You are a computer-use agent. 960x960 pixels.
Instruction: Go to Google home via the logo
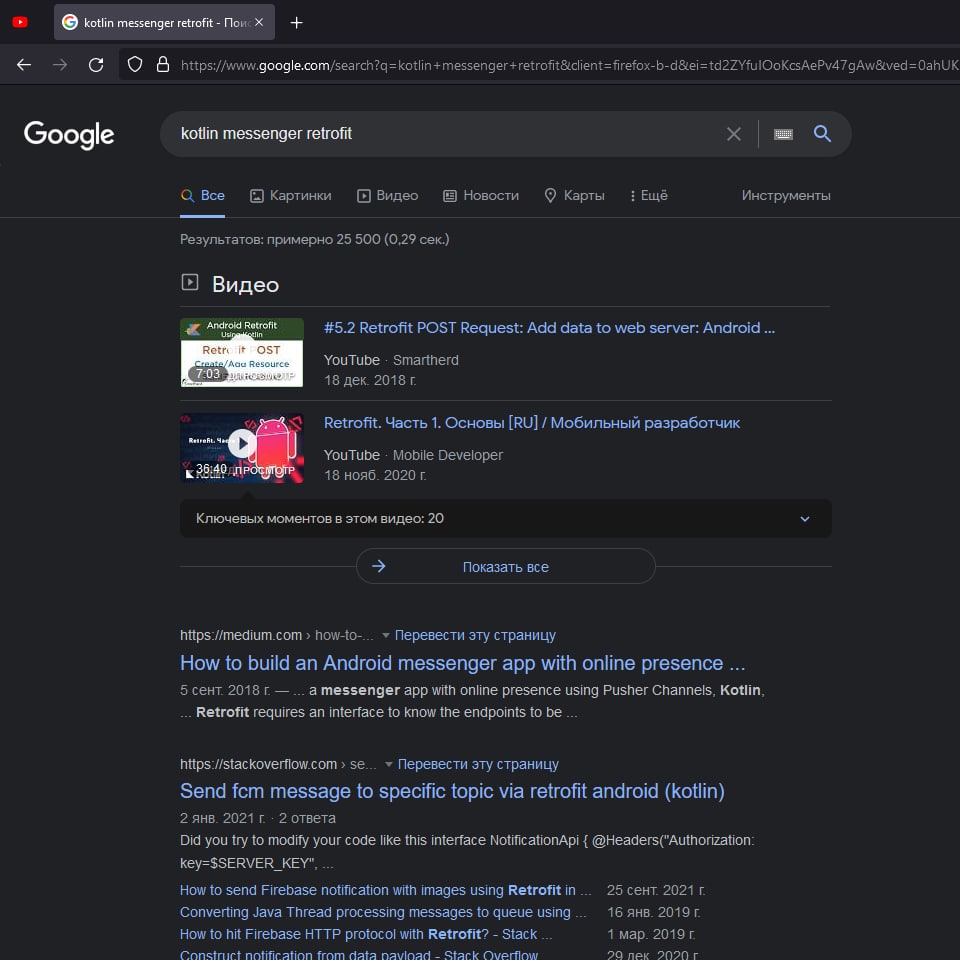69,135
